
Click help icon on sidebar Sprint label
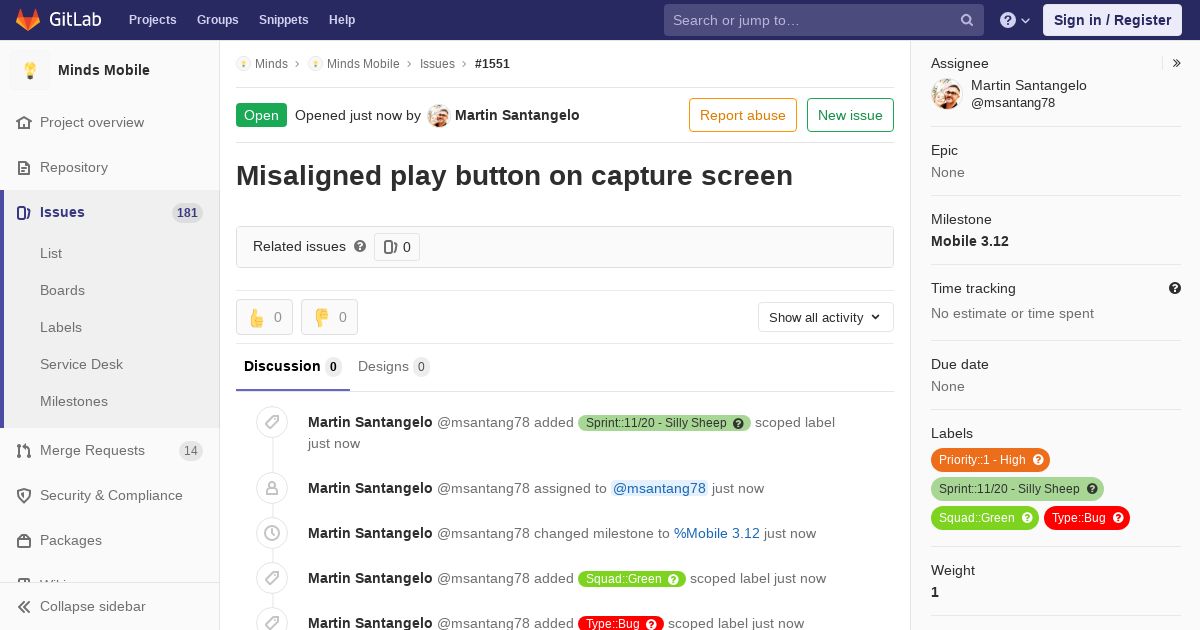pyautogui.click(x=1092, y=489)
